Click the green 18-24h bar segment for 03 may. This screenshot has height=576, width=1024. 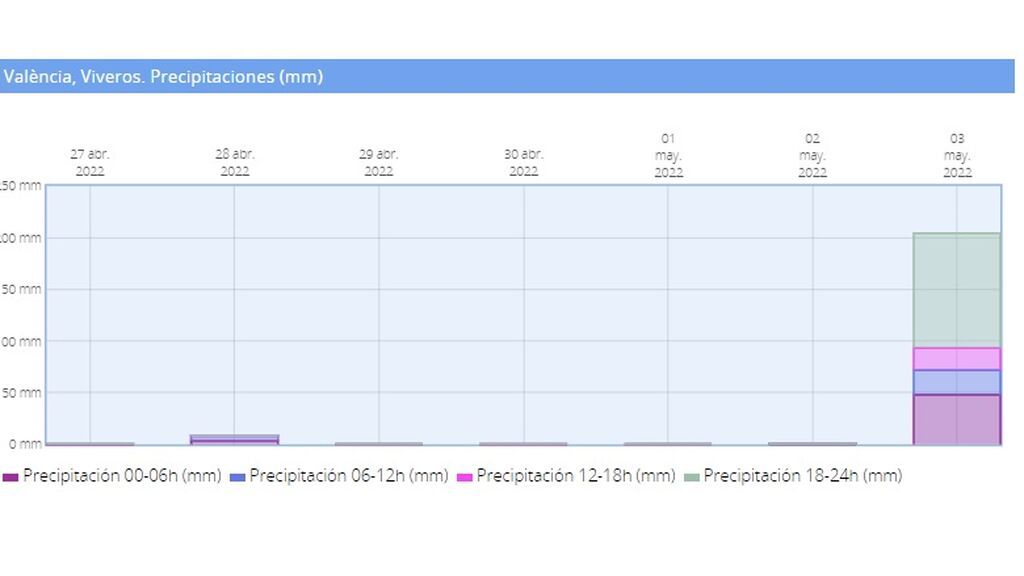957,291
